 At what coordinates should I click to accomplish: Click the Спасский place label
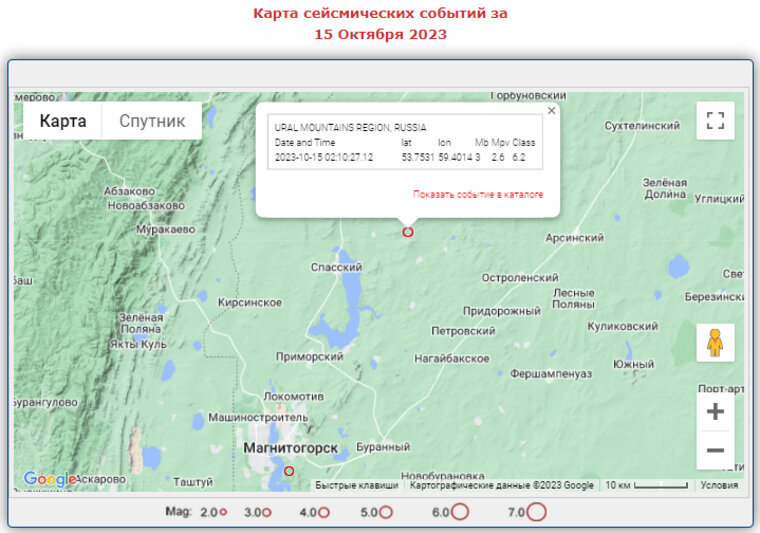coord(336,267)
